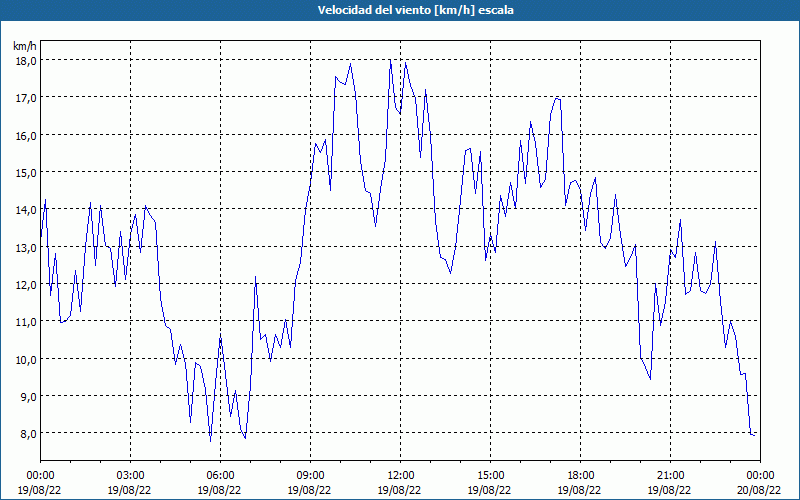Click the 17,0 y-axis label

(25, 97)
